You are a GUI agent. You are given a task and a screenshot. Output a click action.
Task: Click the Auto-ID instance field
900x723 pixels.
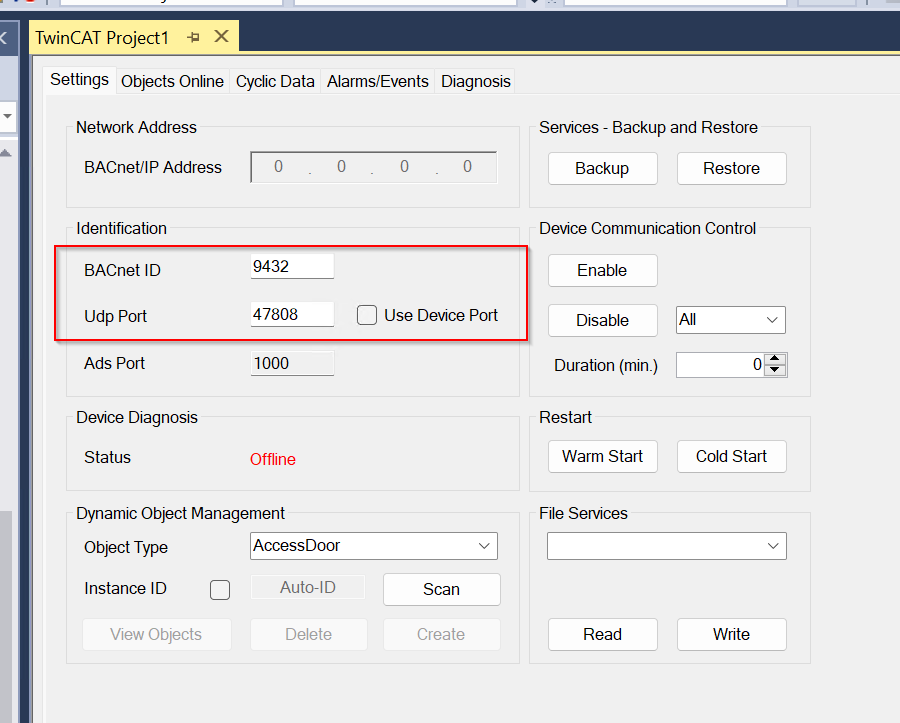308,587
